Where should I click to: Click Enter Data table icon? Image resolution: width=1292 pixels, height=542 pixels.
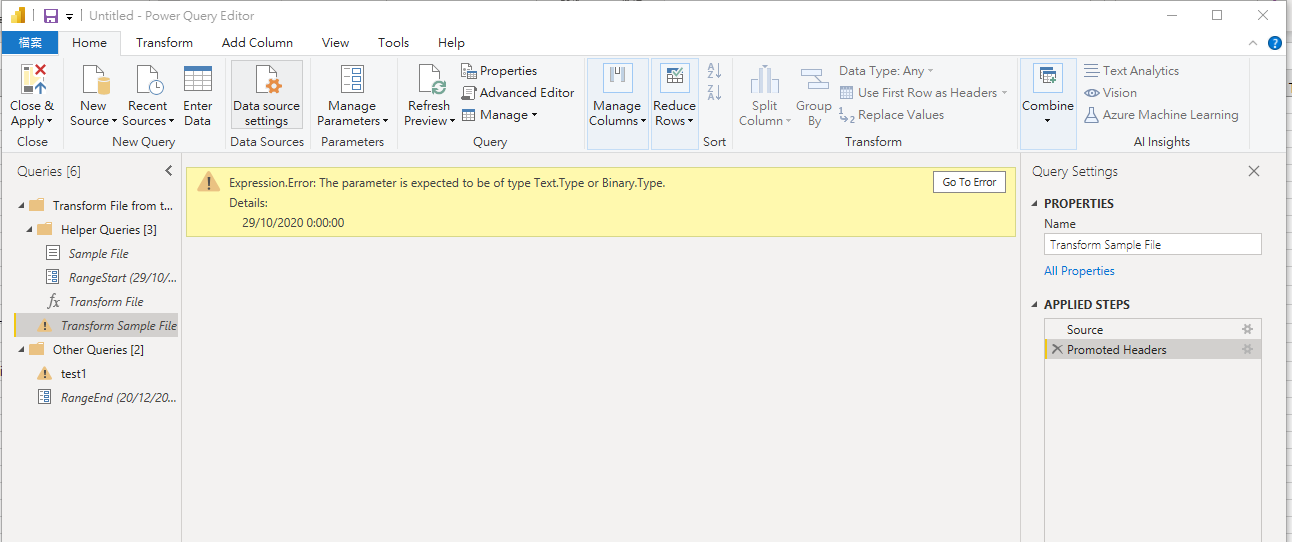point(198,80)
